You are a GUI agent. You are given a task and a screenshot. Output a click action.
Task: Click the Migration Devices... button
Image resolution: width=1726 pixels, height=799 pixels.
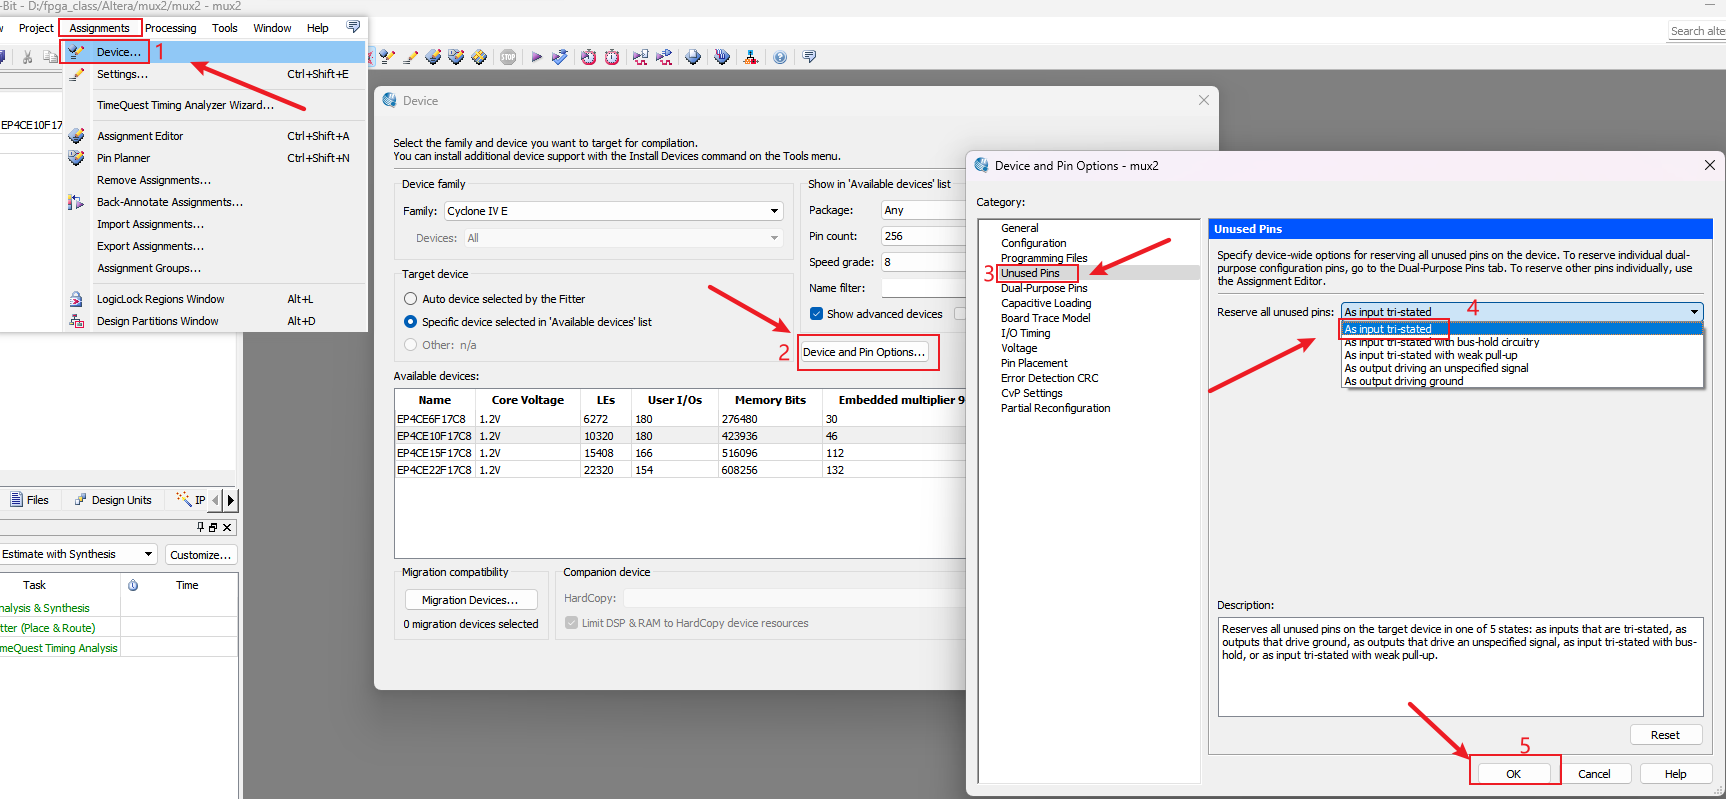pyautogui.click(x=470, y=600)
